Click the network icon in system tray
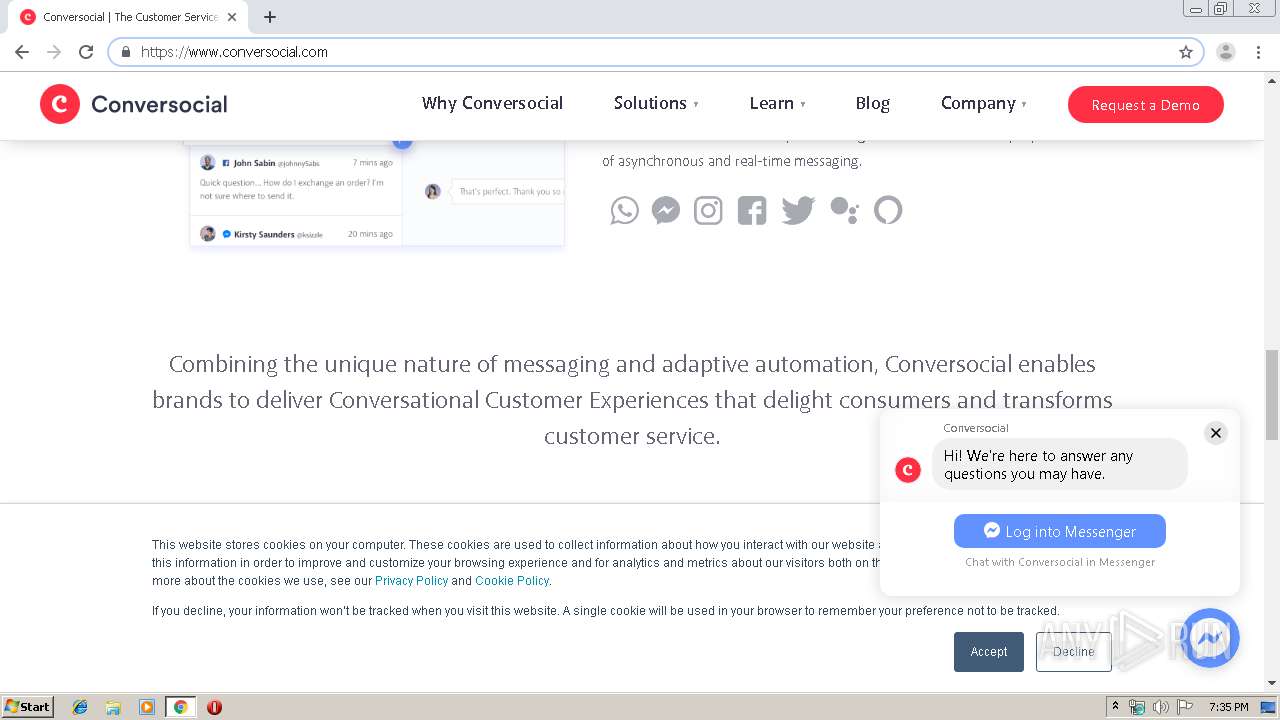Image resolution: width=1280 pixels, height=720 pixels. point(1137,707)
